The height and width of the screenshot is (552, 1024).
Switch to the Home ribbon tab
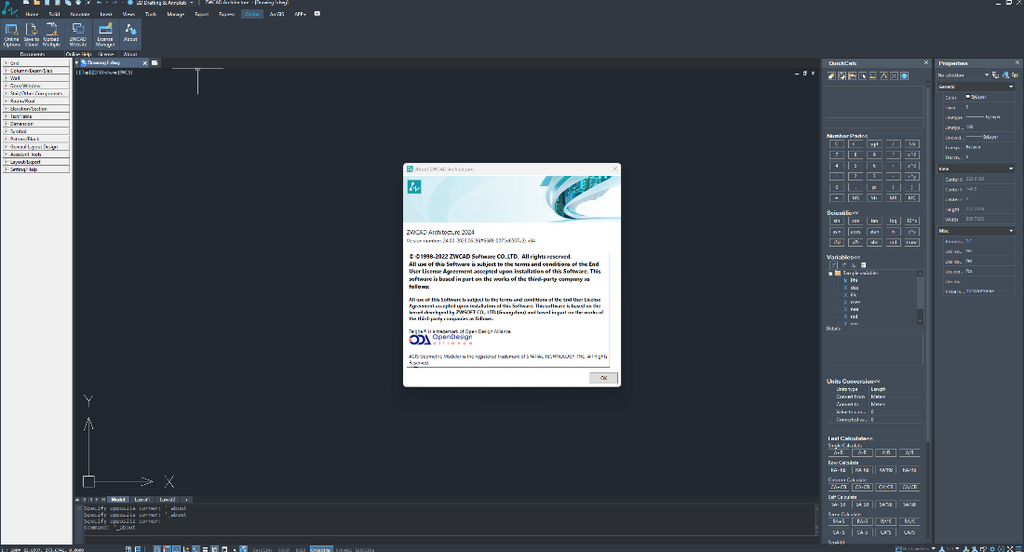[x=31, y=14]
